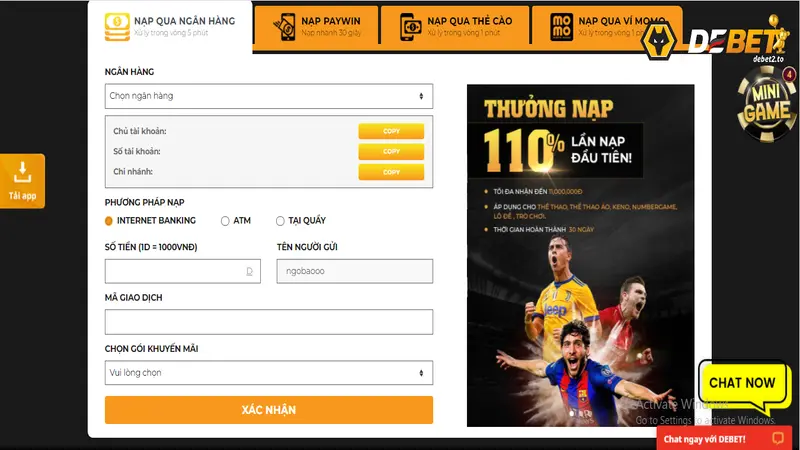Expand the Vui lòng chọn promotion dropdown
Image resolution: width=800 pixels, height=450 pixels.
[269, 373]
